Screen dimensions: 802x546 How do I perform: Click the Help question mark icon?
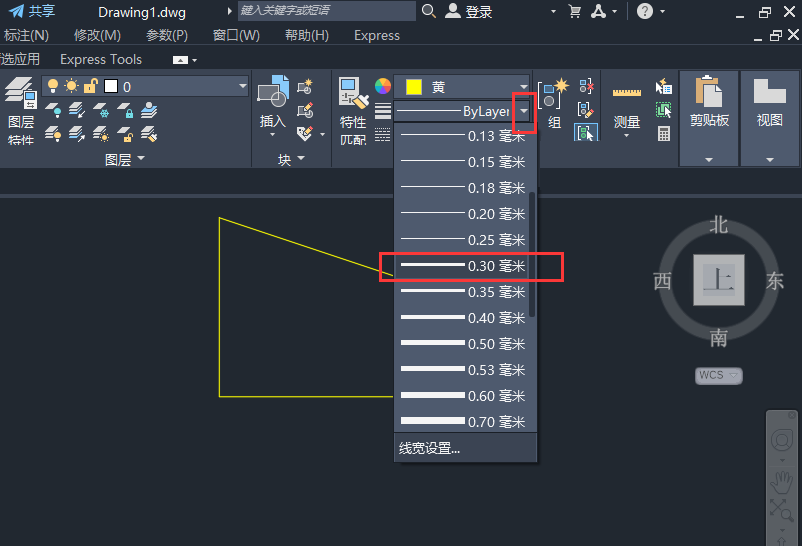pyautogui.click(x=644, y=11)
